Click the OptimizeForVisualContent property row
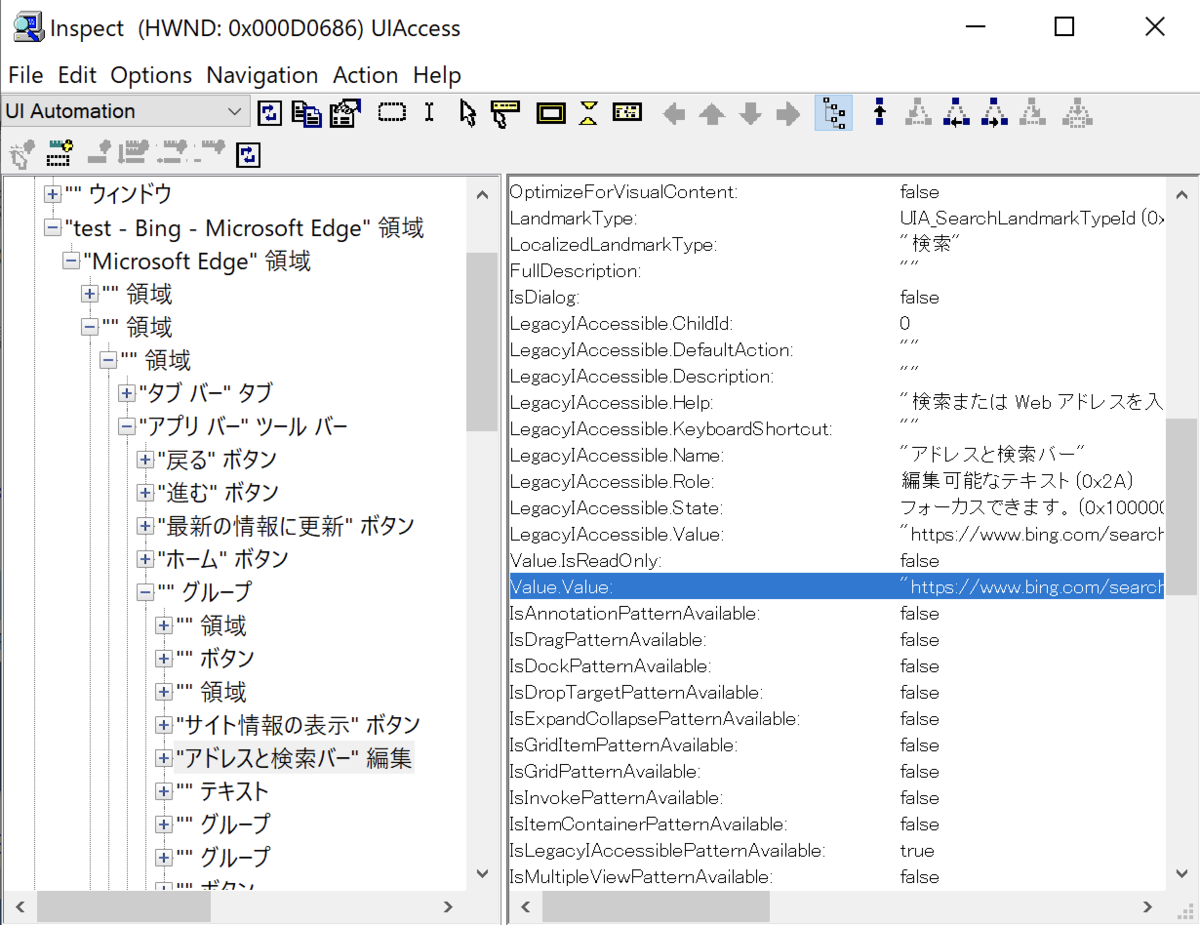Image resolution: width=1200 pixels, height=925 pixels. (x=836, y=191)
